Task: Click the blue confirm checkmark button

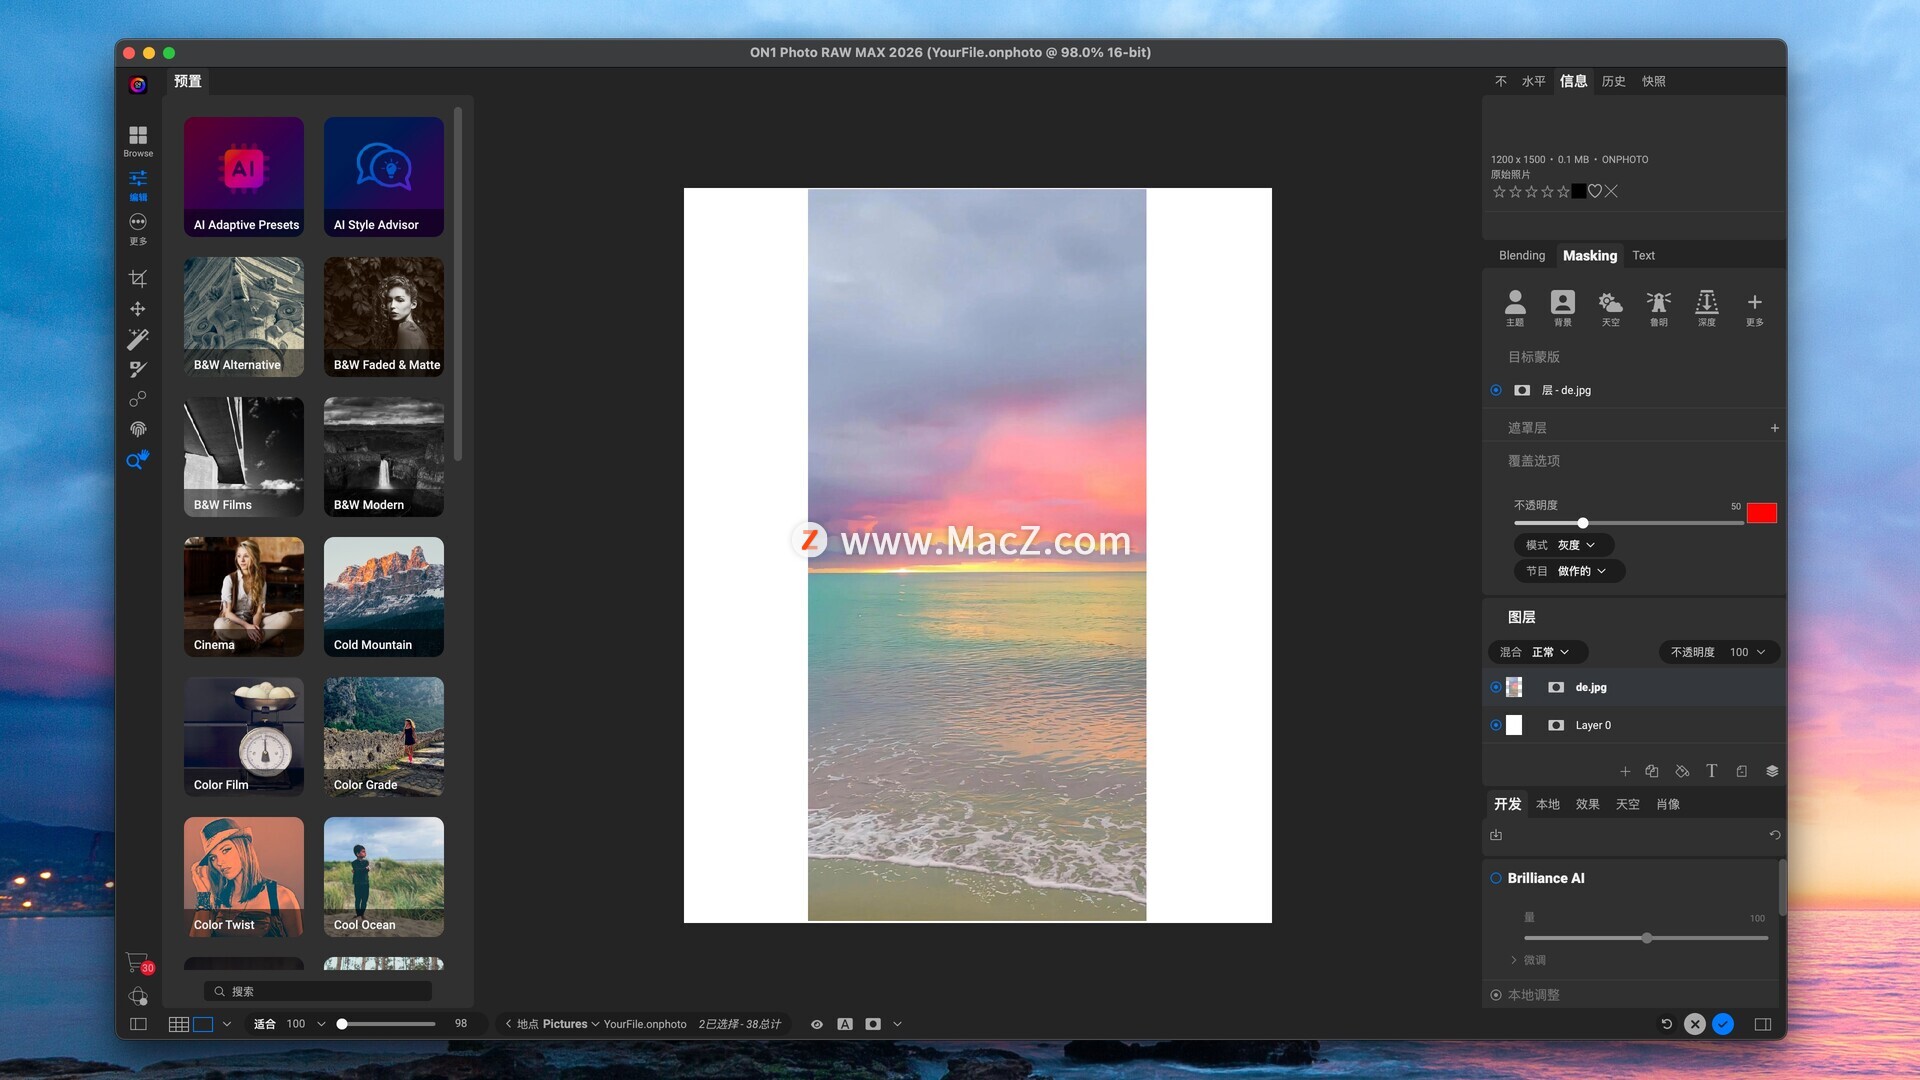Action: pos(1723,1024)
